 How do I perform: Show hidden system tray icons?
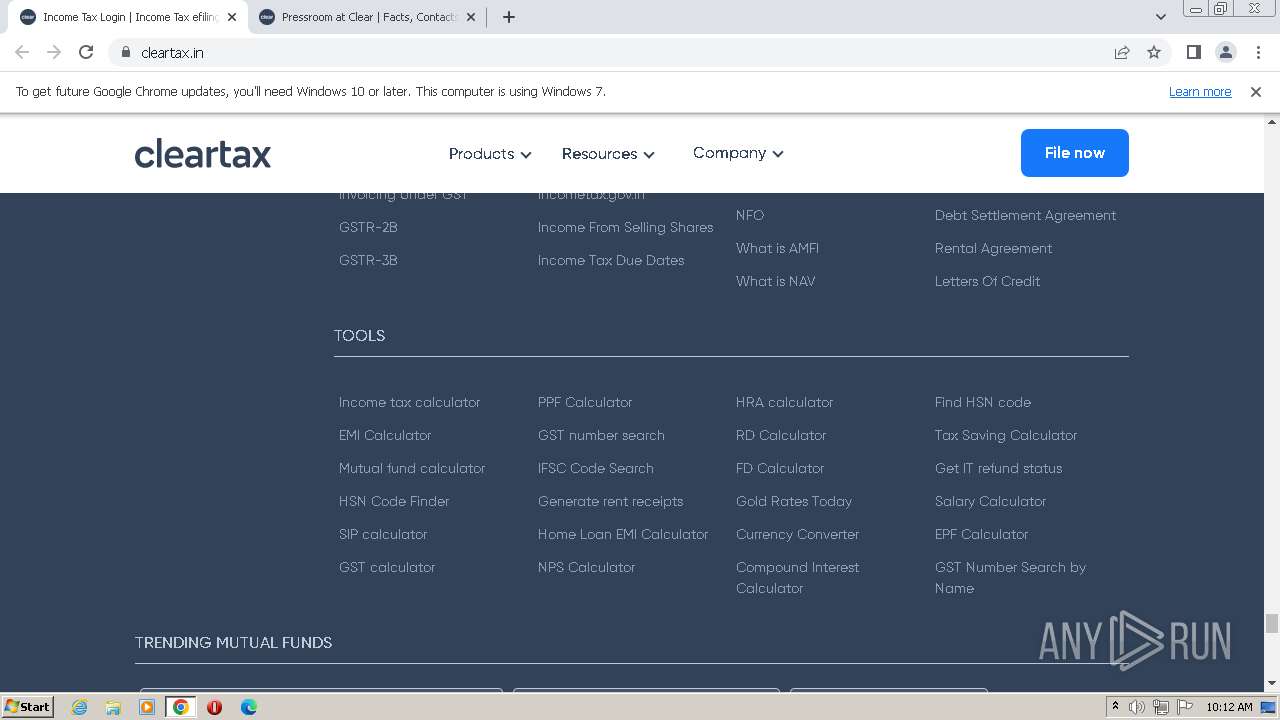pos(1115,707)
